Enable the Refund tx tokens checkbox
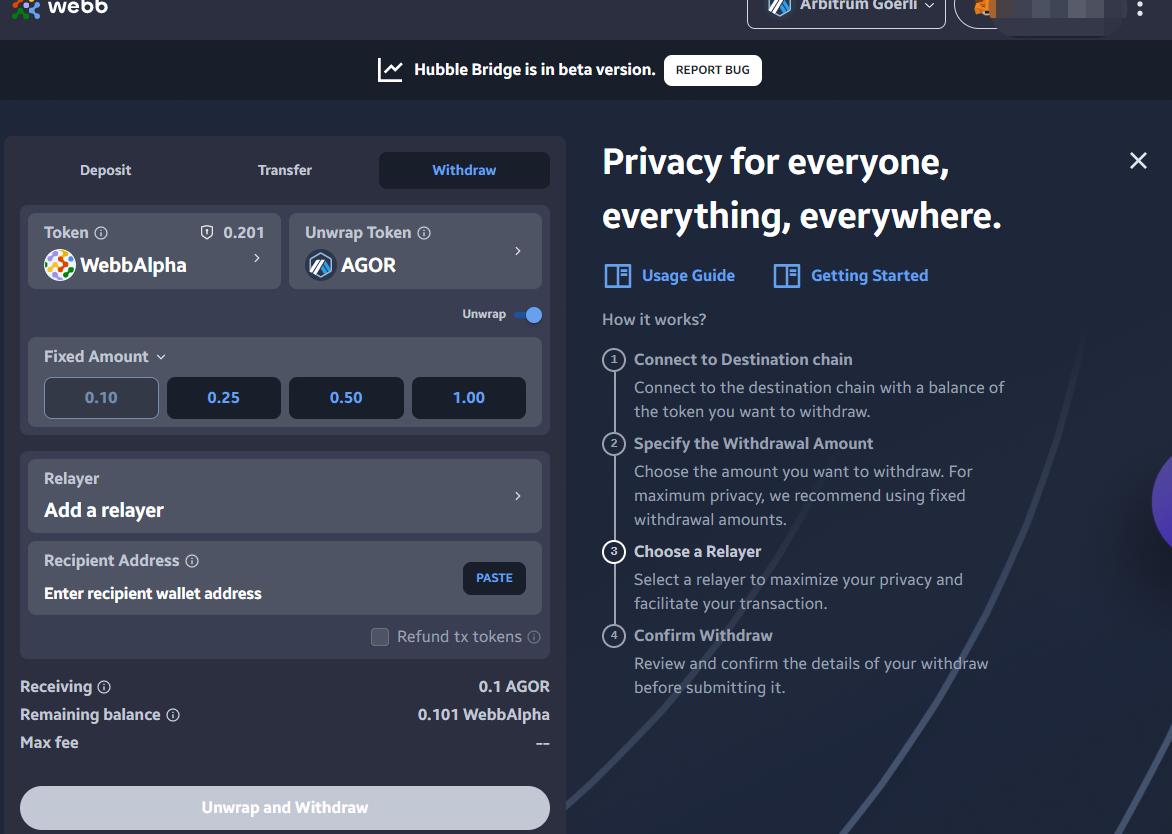Screen dimensions: 1172x834 click(380, 637)
